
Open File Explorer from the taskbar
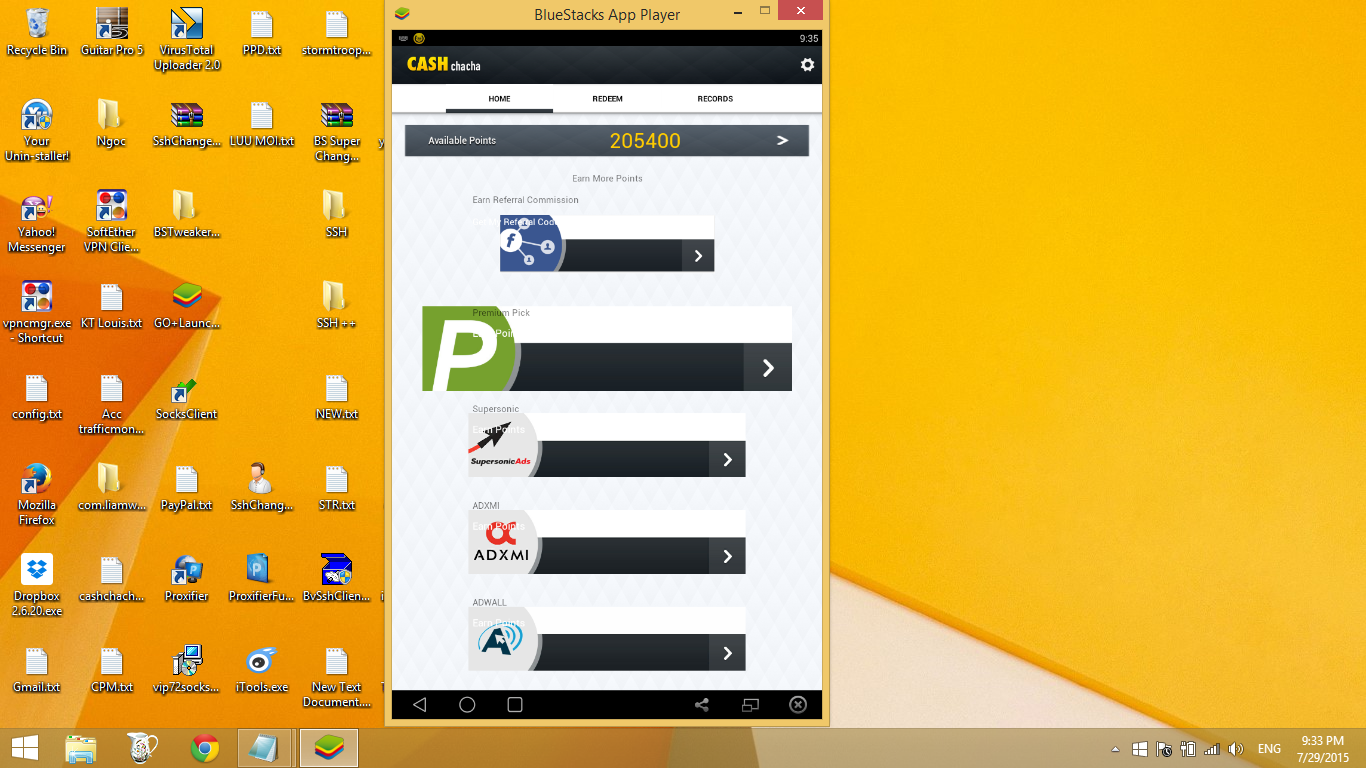(80, 748)
